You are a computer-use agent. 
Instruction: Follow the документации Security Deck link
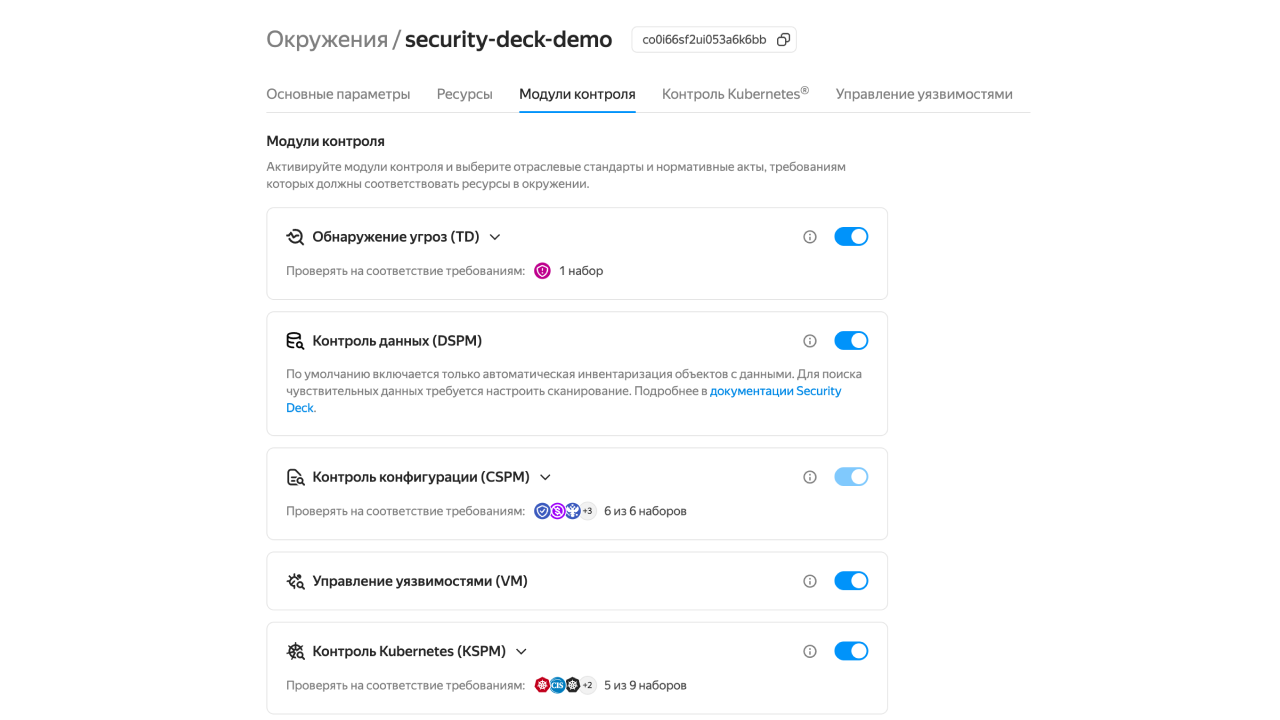click(x=564, y=399)
